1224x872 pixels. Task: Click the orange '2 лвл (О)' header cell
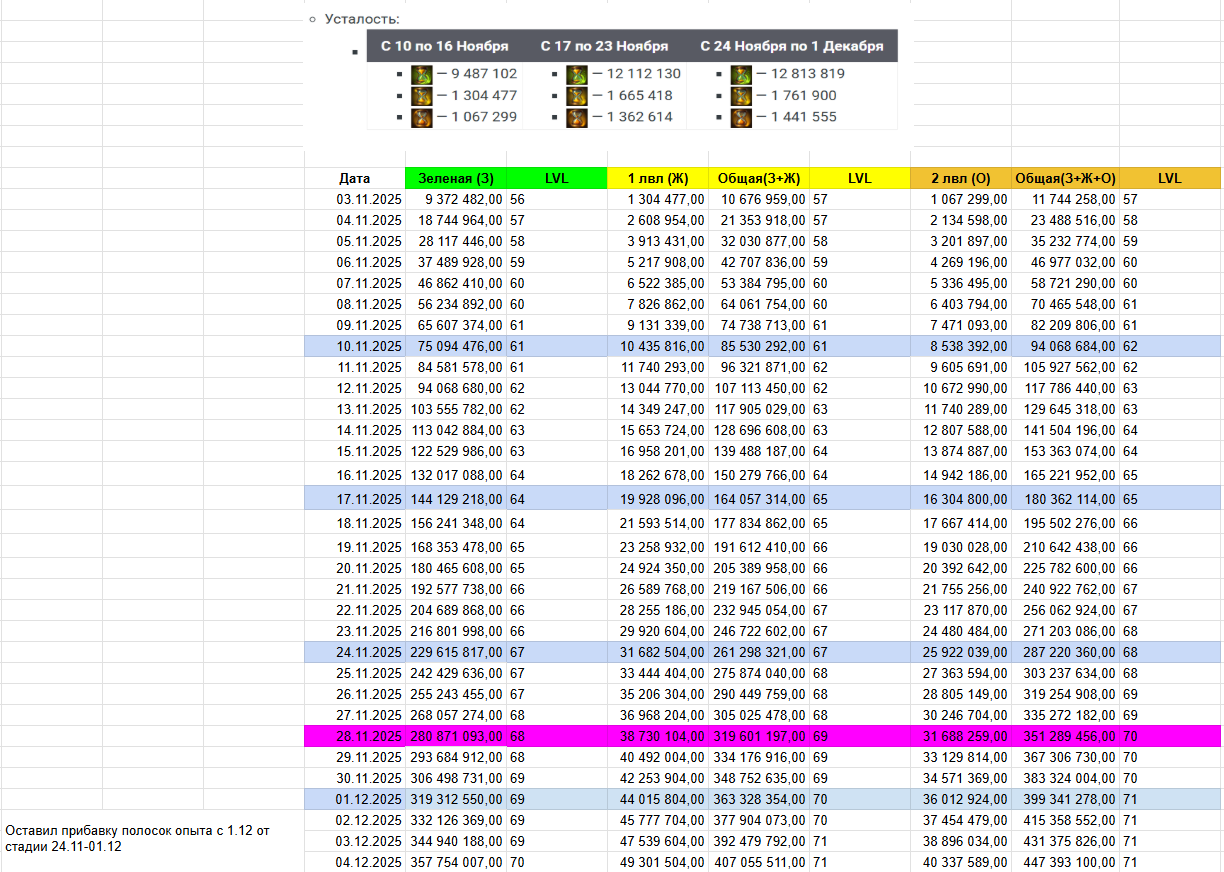(960, 178)
